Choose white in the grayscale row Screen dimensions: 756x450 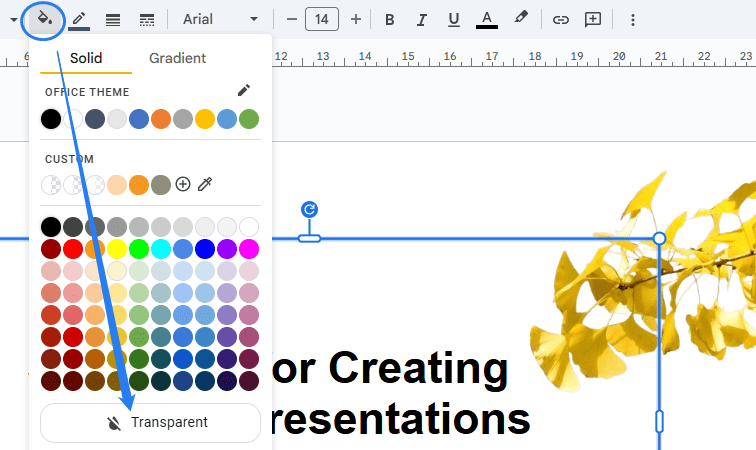(x=249, y=227)
